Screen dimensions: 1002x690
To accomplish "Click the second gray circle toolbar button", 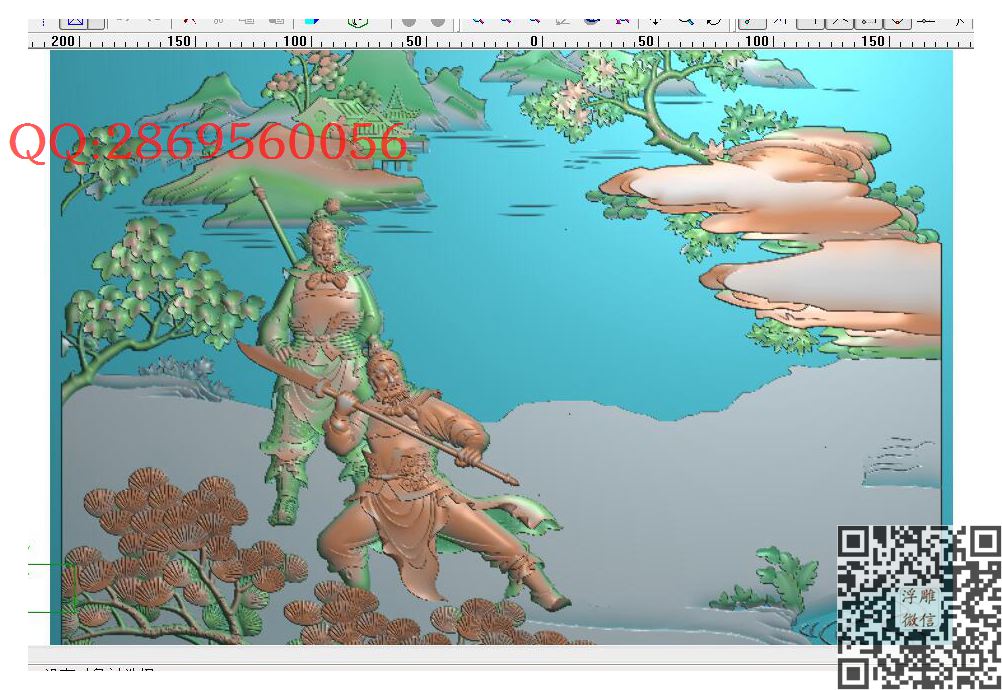I will click(437, 20).
